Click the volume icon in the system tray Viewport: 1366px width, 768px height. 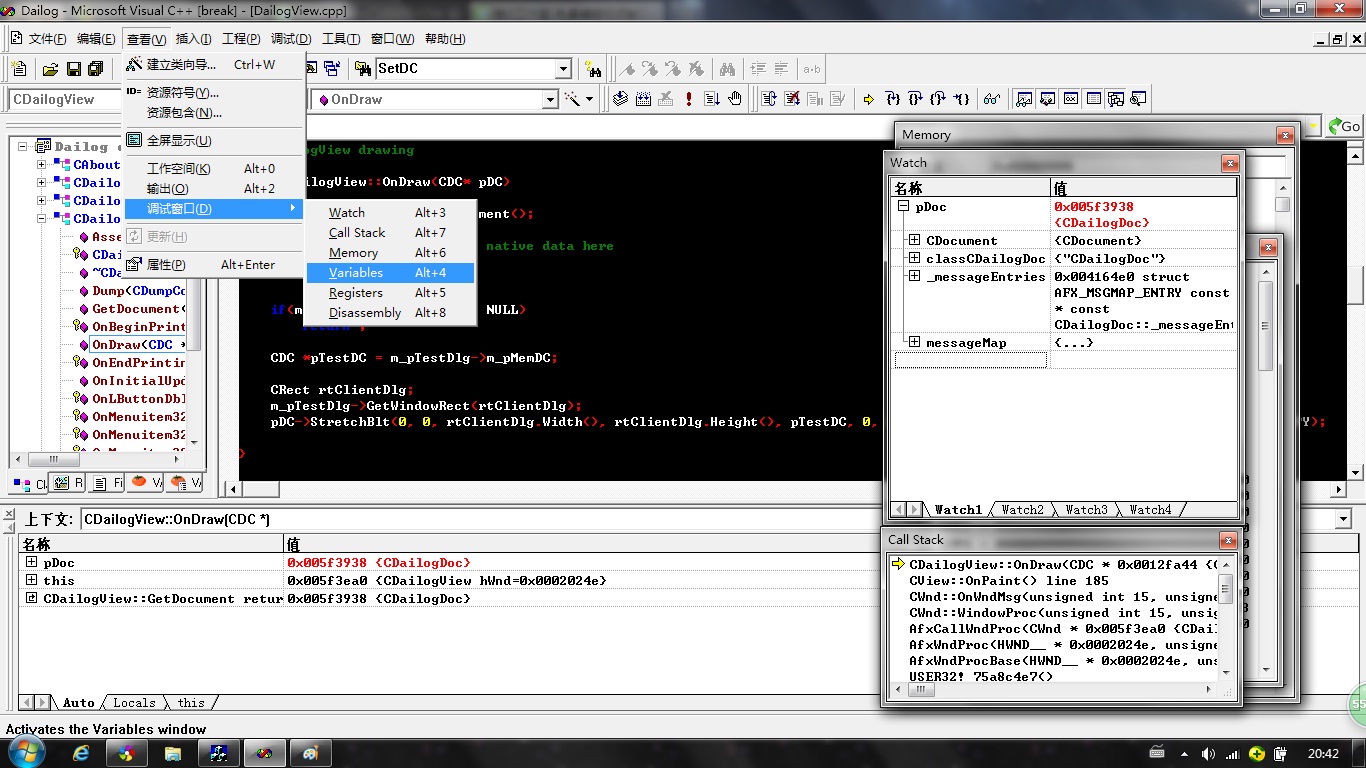1209,754
